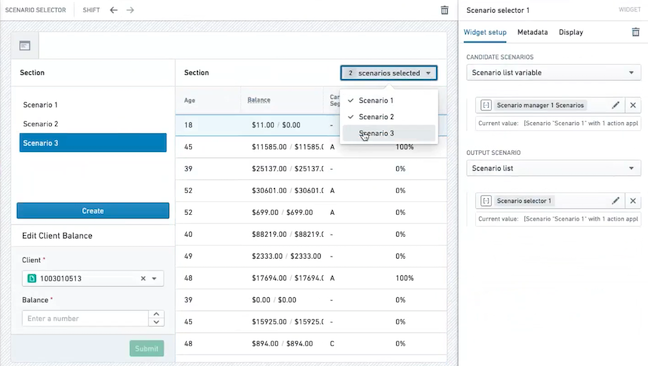Click the $699.00 / $699.00 balance cell
This screenshot has width=648, height=366.
coord(282,212)
